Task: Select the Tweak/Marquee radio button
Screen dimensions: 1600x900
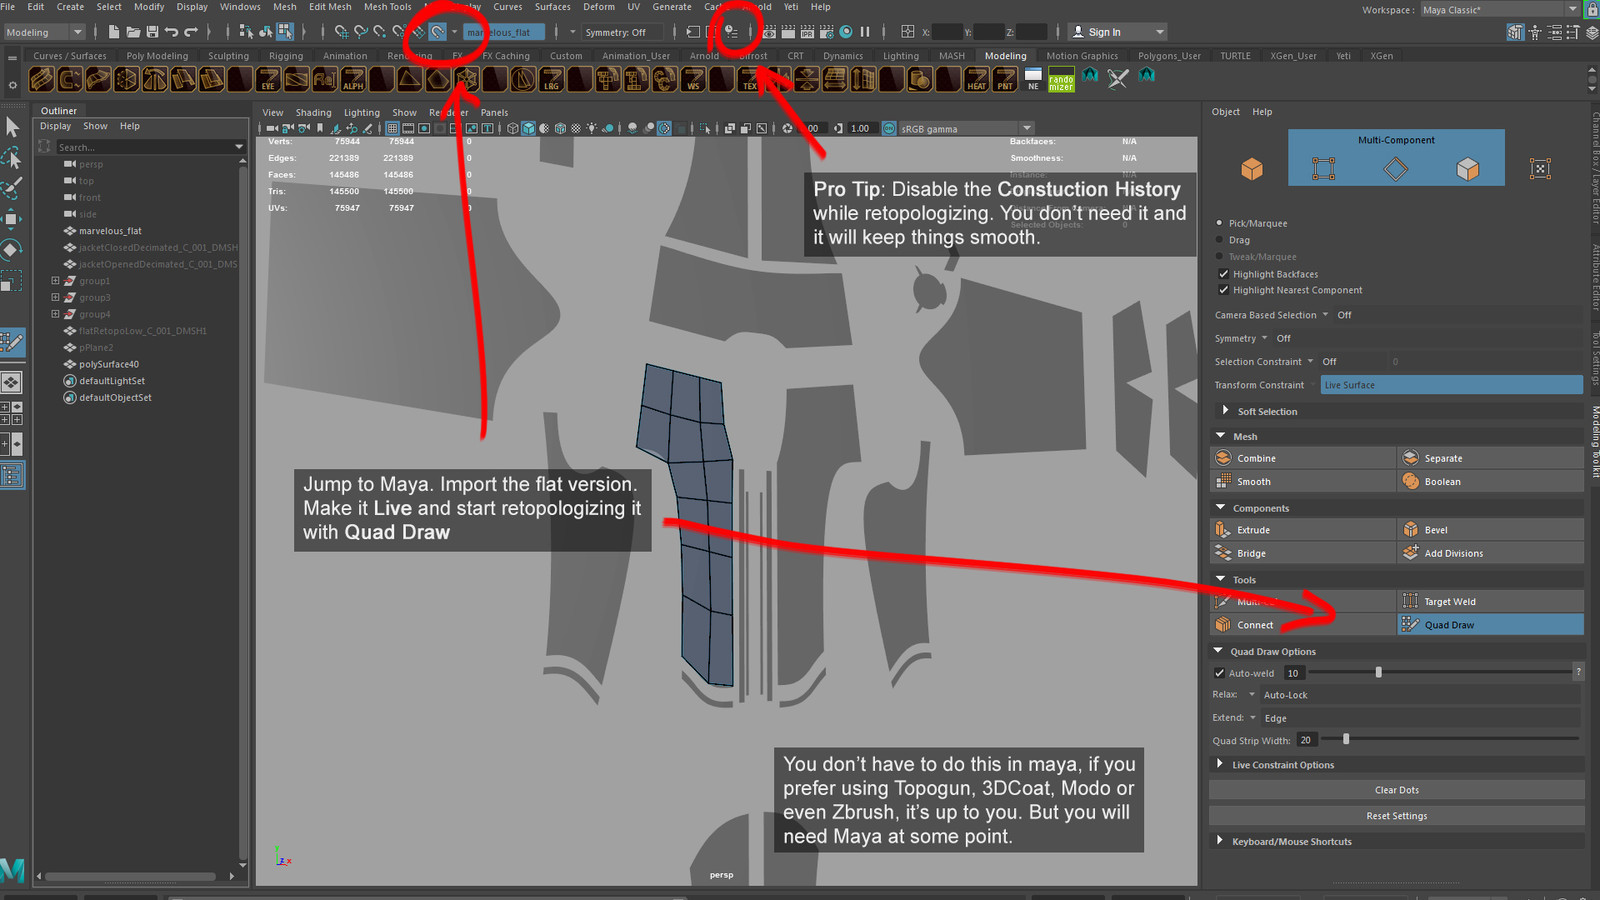Action: (1219, 257)
